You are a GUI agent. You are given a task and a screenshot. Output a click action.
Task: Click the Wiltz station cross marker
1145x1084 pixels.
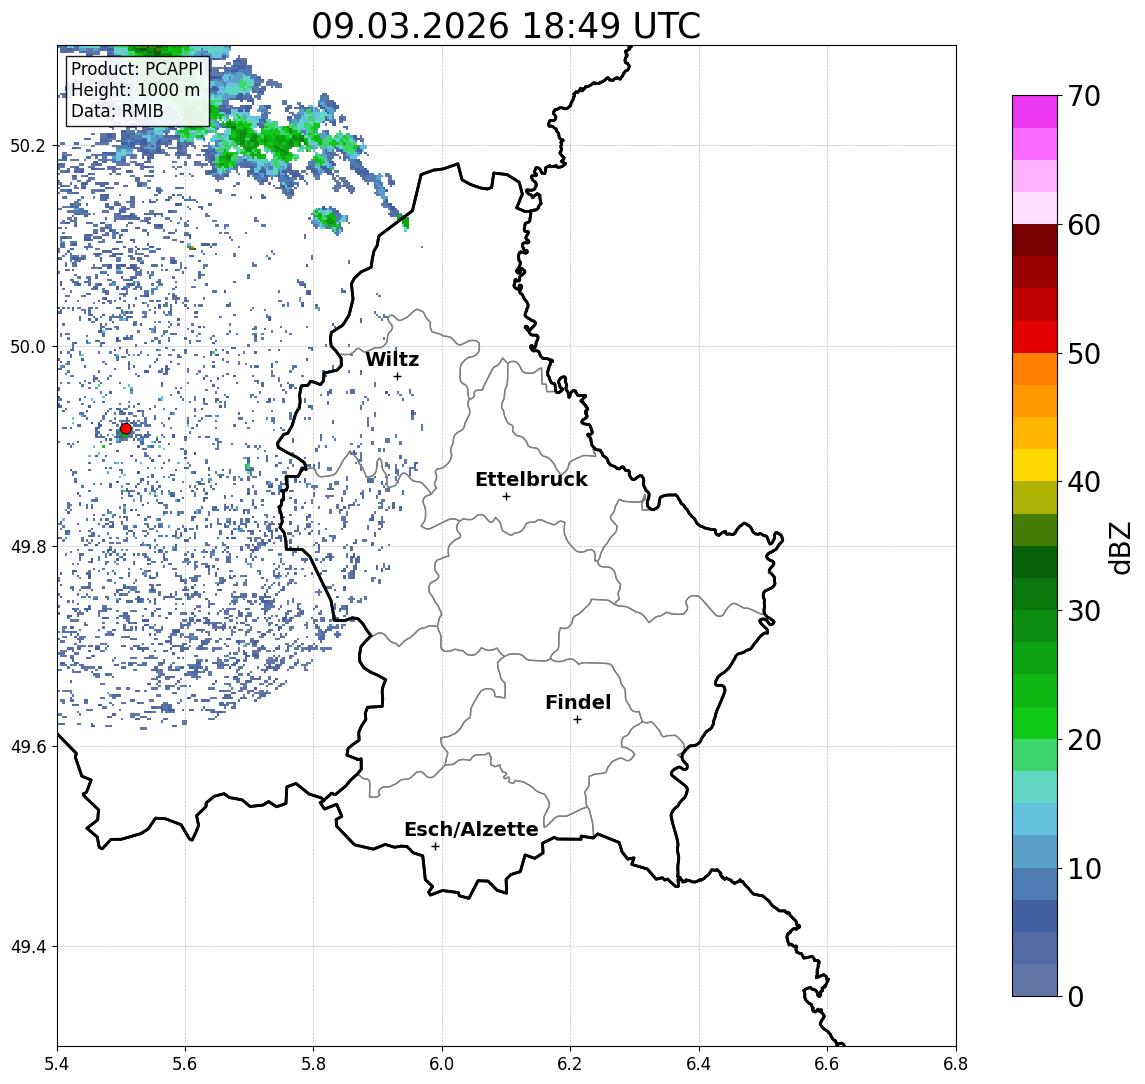click(x=397, y=376)
